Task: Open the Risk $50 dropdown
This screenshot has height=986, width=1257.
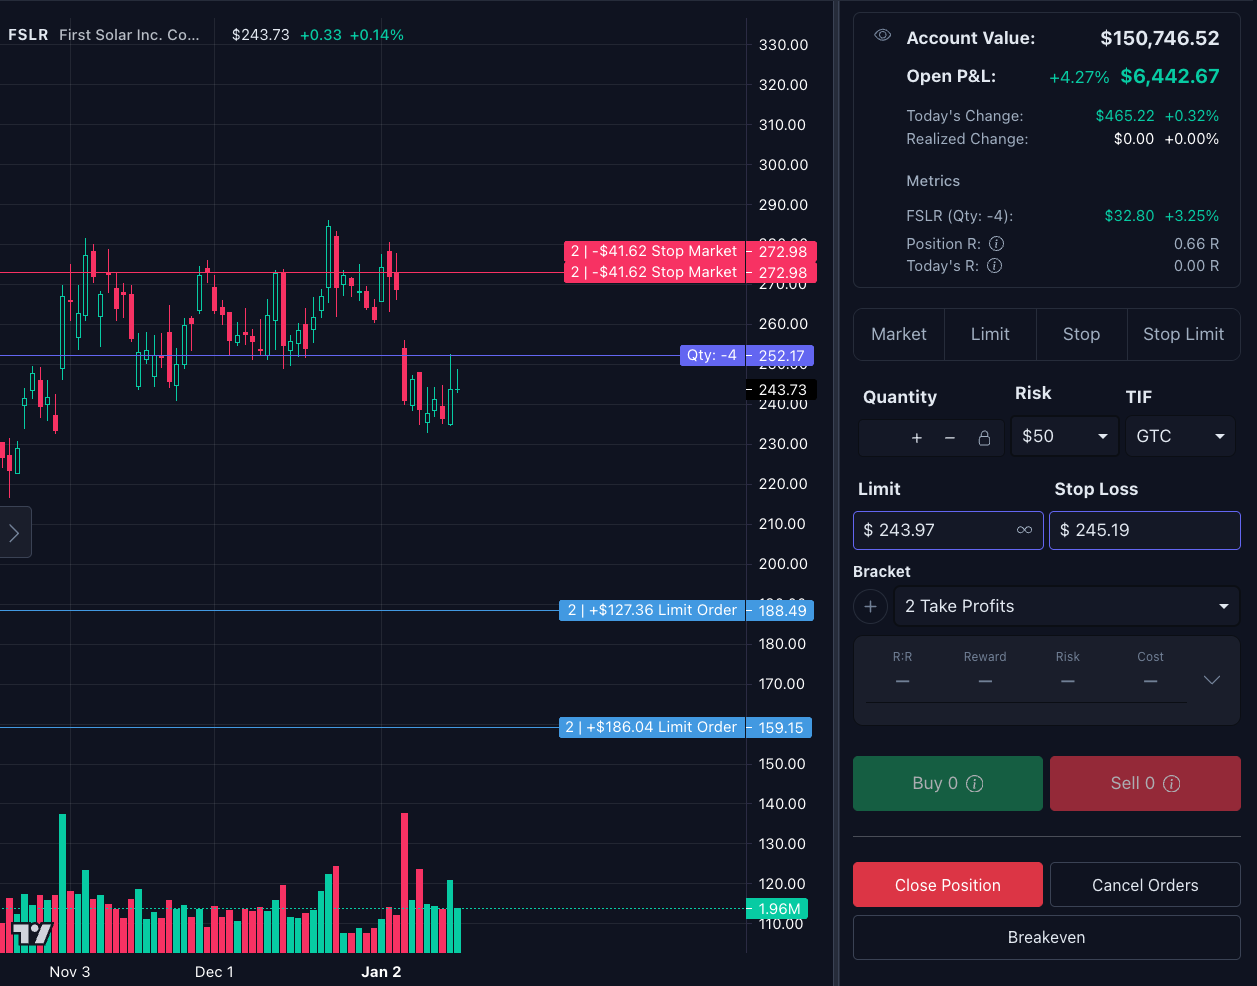Action: pos(1065,436)
